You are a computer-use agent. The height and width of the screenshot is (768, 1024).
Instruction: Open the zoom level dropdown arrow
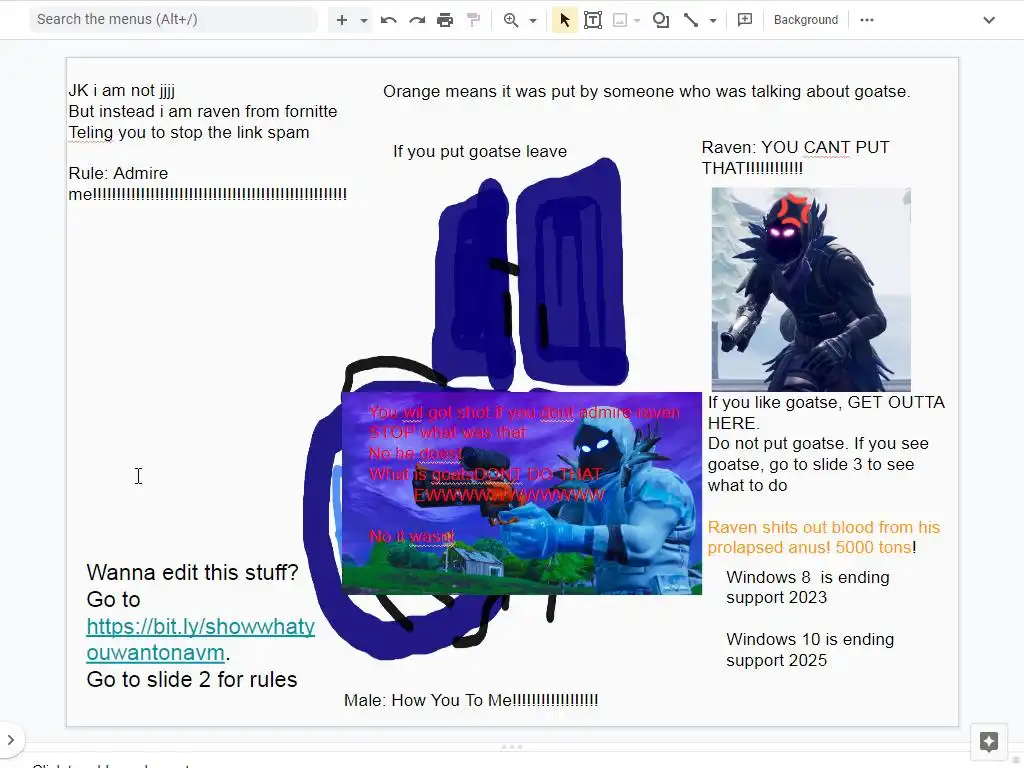click(x=533, y=20)
